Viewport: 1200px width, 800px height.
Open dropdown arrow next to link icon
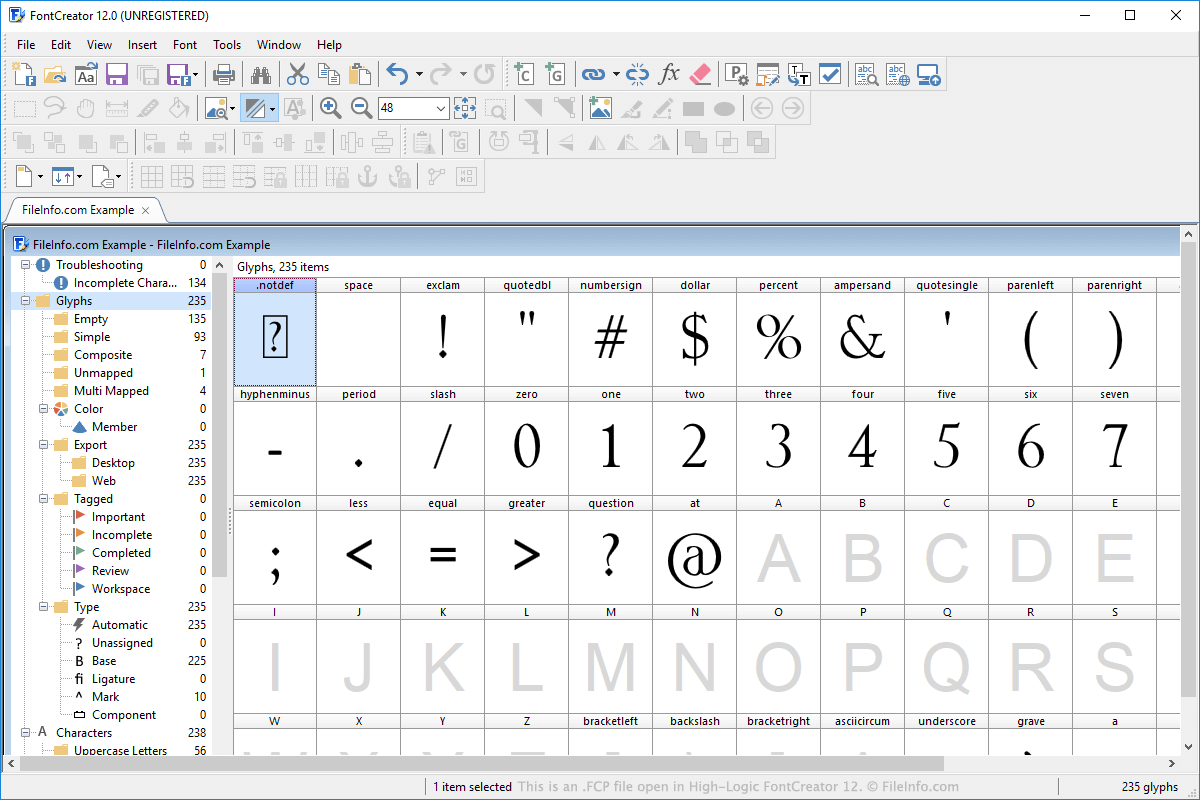click(616, 74)
